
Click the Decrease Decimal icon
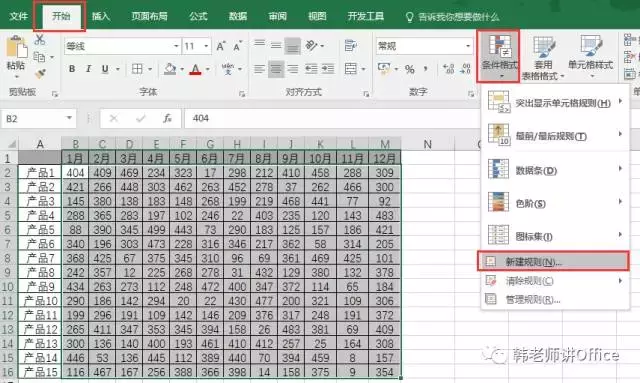pyautogui.click(x=465, y=69)
